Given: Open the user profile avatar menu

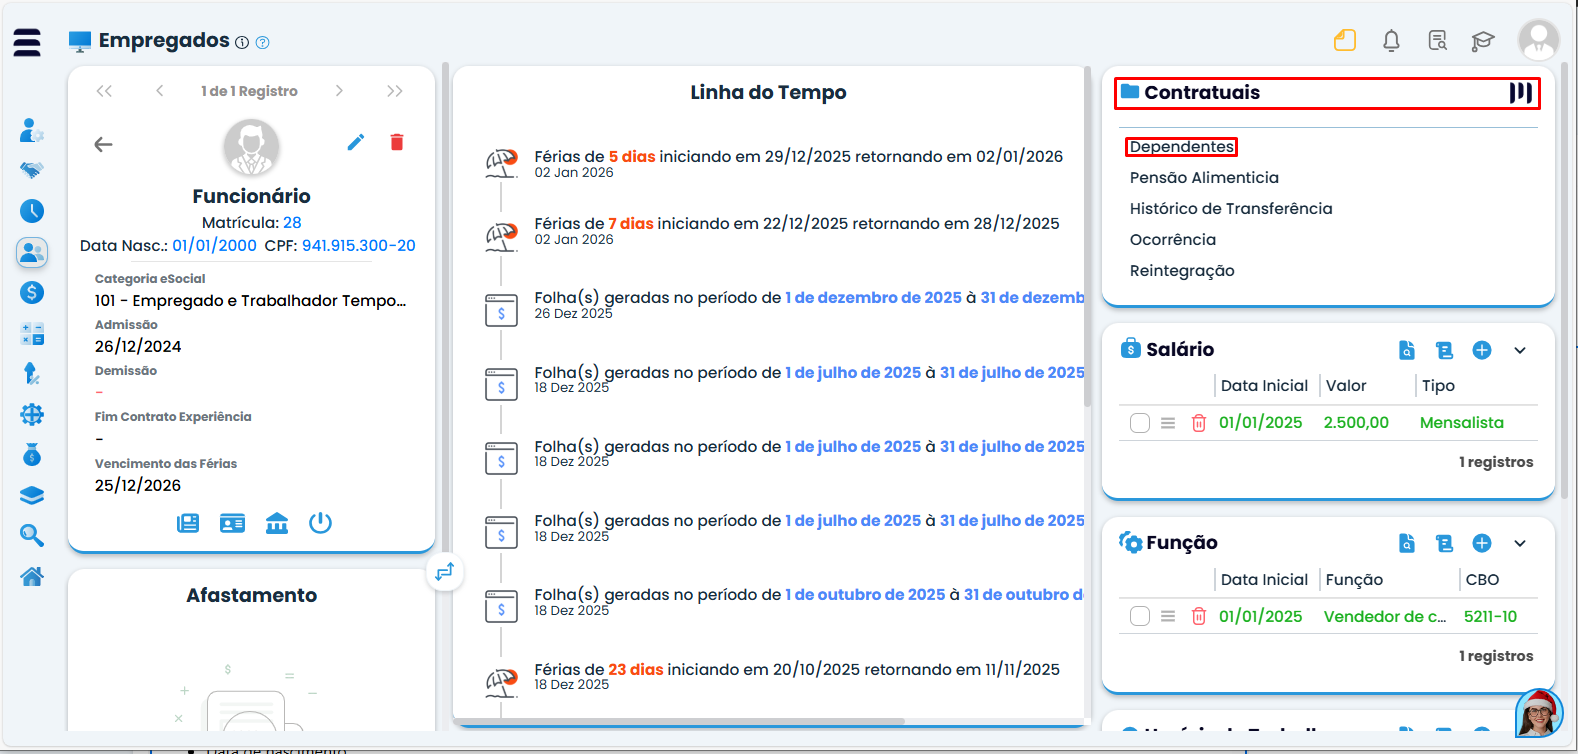Looking at the screenshot, I should [1538, 40].
